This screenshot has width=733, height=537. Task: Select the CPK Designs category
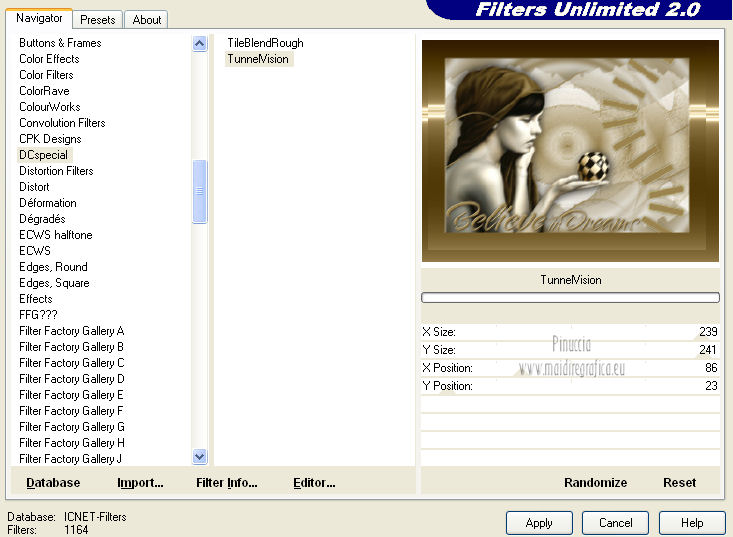[x=50, y=139]
